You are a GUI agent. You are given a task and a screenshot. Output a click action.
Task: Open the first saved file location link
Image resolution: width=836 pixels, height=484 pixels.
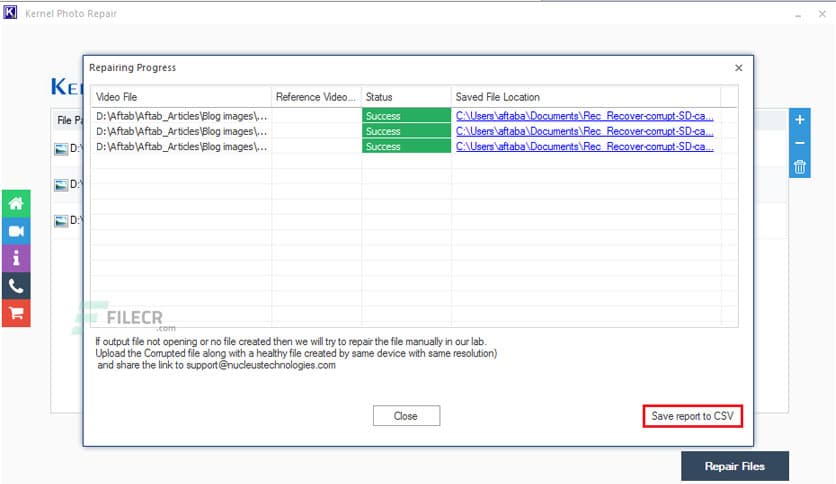[585, 116]
